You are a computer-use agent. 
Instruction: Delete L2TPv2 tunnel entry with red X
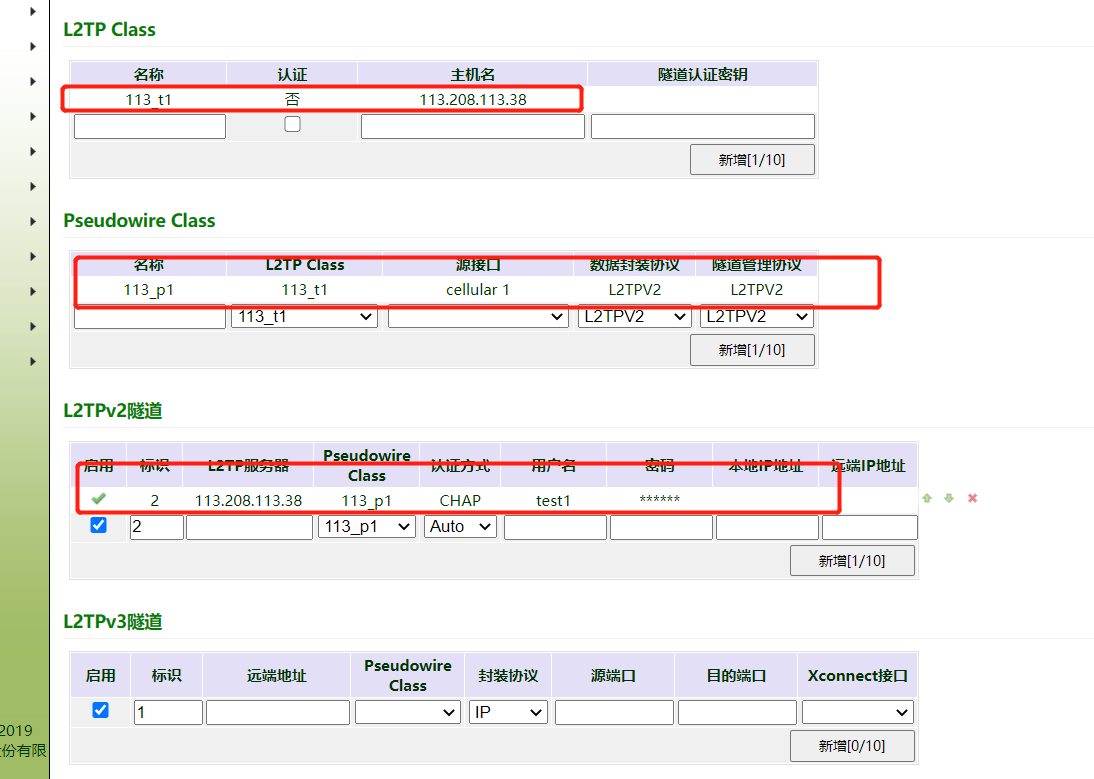[972, 498]
